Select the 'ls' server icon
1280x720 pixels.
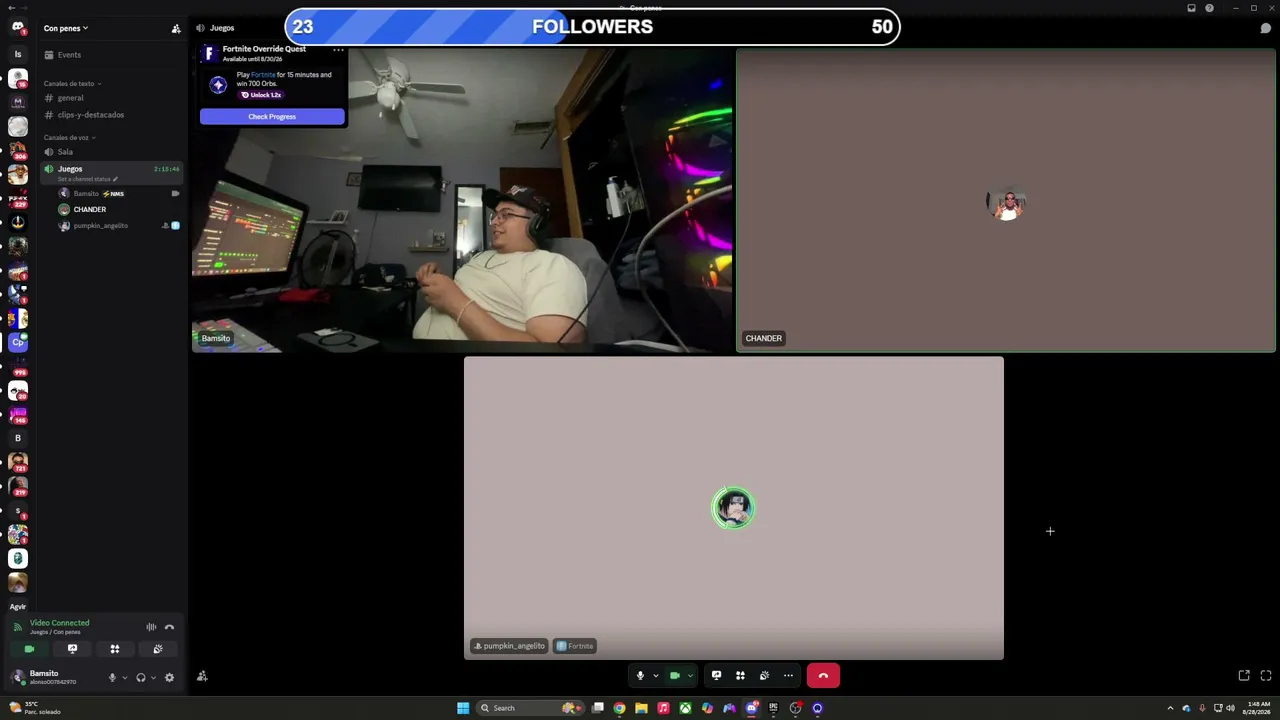click(x=18, y=54)
